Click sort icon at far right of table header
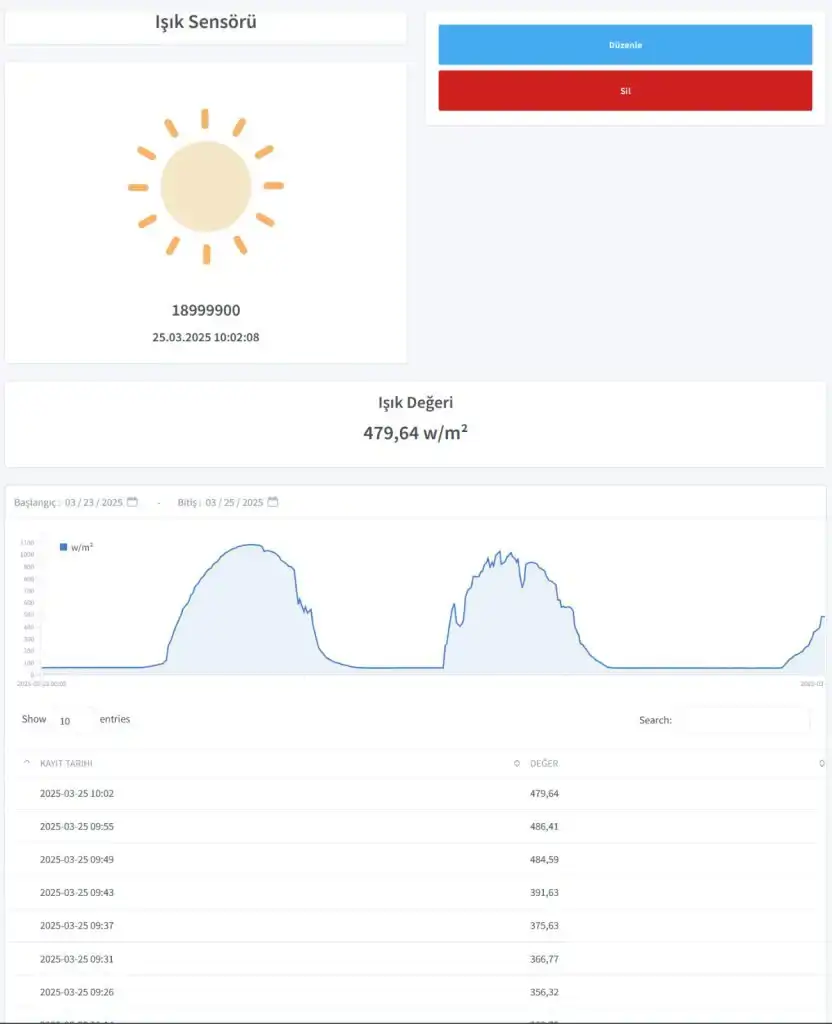 click(822, 763)
